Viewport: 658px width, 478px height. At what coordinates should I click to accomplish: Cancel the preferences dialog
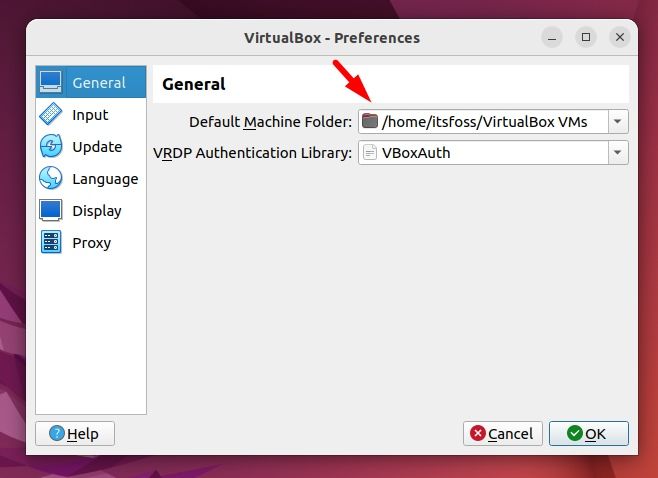coord(503,434)
